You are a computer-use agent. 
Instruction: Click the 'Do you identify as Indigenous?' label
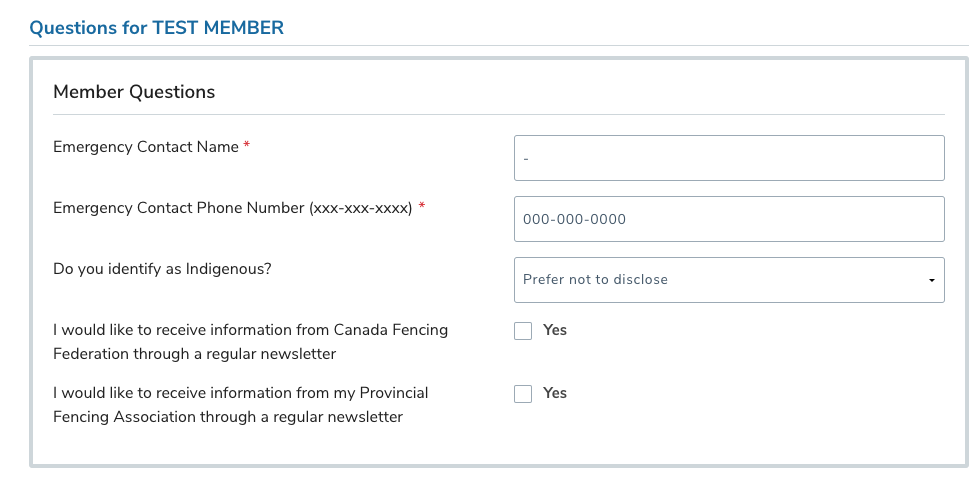[x=162, y=269]
